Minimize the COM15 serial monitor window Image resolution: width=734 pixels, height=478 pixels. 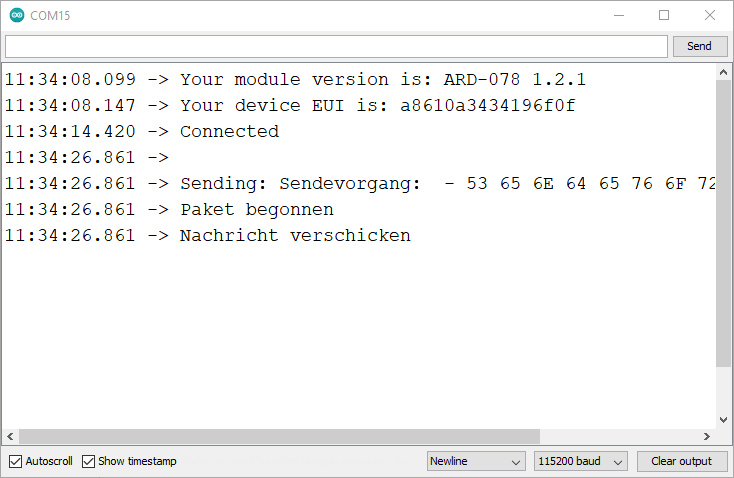click(619, 15)
